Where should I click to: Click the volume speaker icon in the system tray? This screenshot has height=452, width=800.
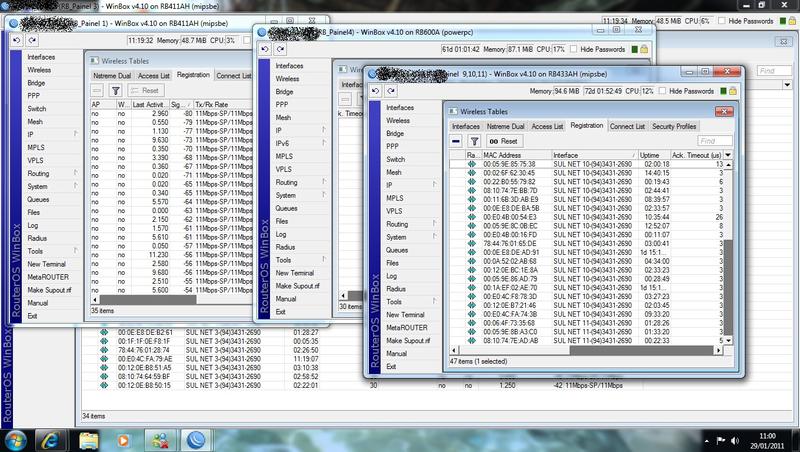click(x=735, y=441)
